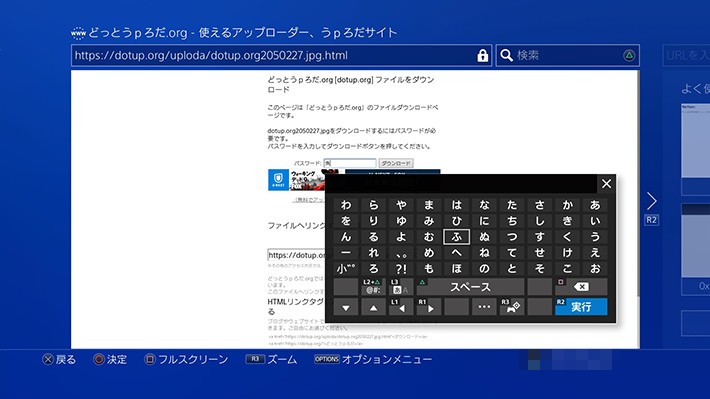Tap the う kana key
The width and height of the screenshot is (710, 399).
[595, 237]
